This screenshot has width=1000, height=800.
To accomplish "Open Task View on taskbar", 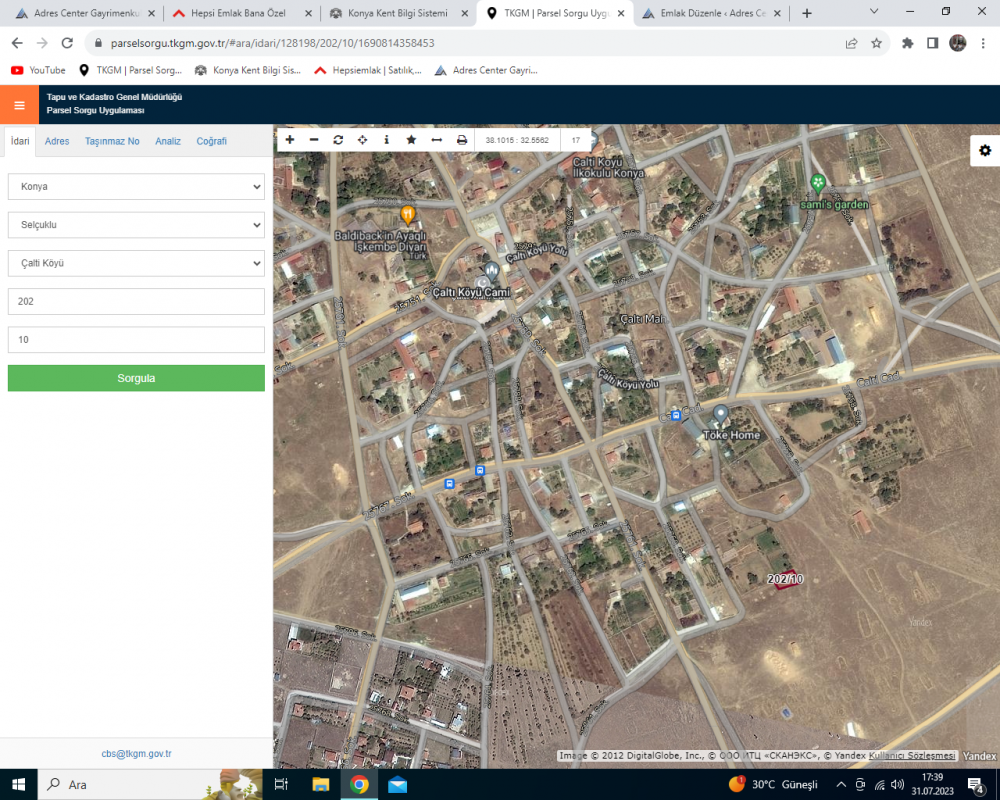I will tap(281, 784).
